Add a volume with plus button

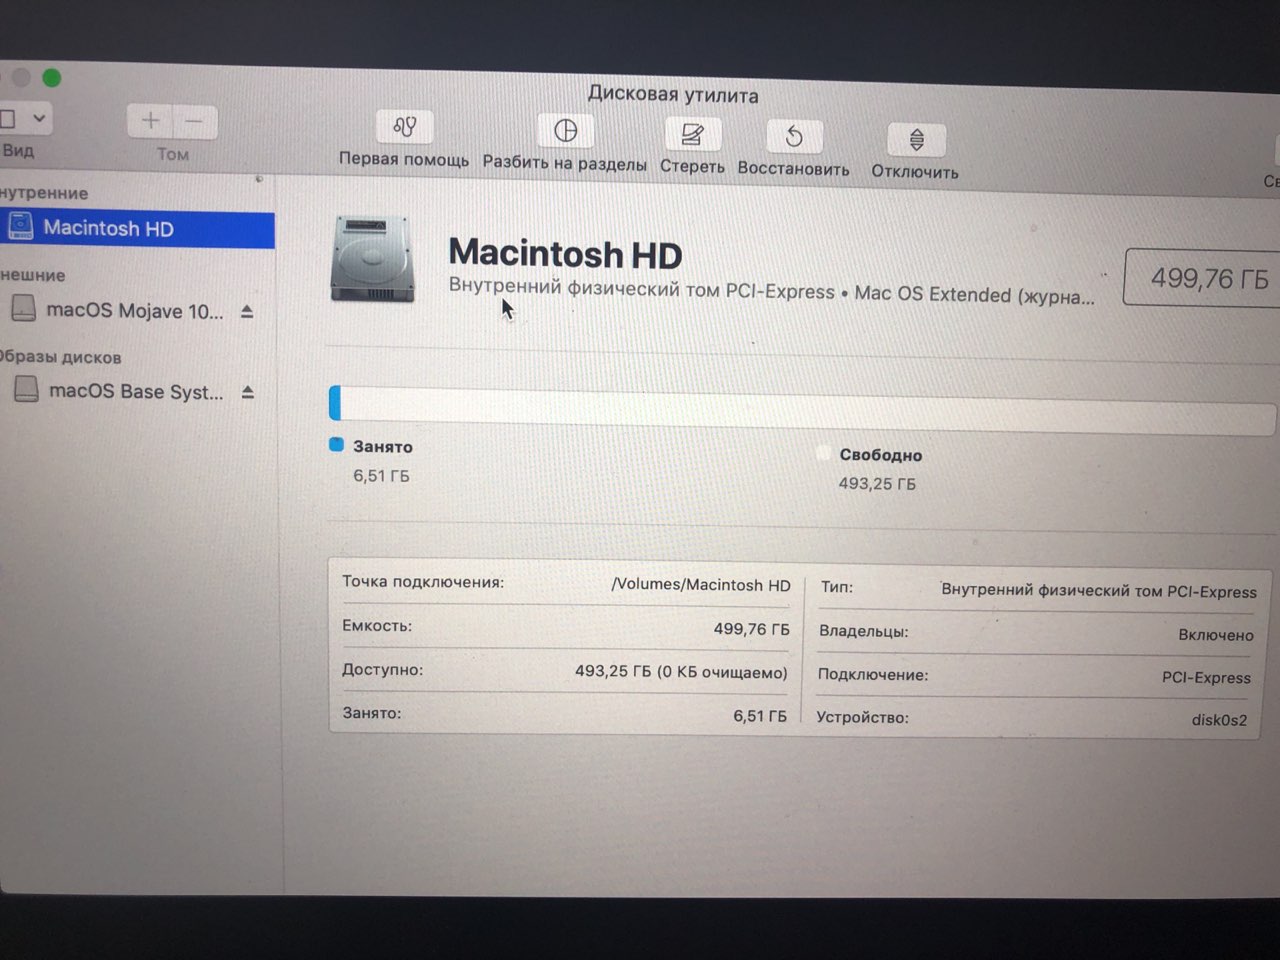point(150,121)
